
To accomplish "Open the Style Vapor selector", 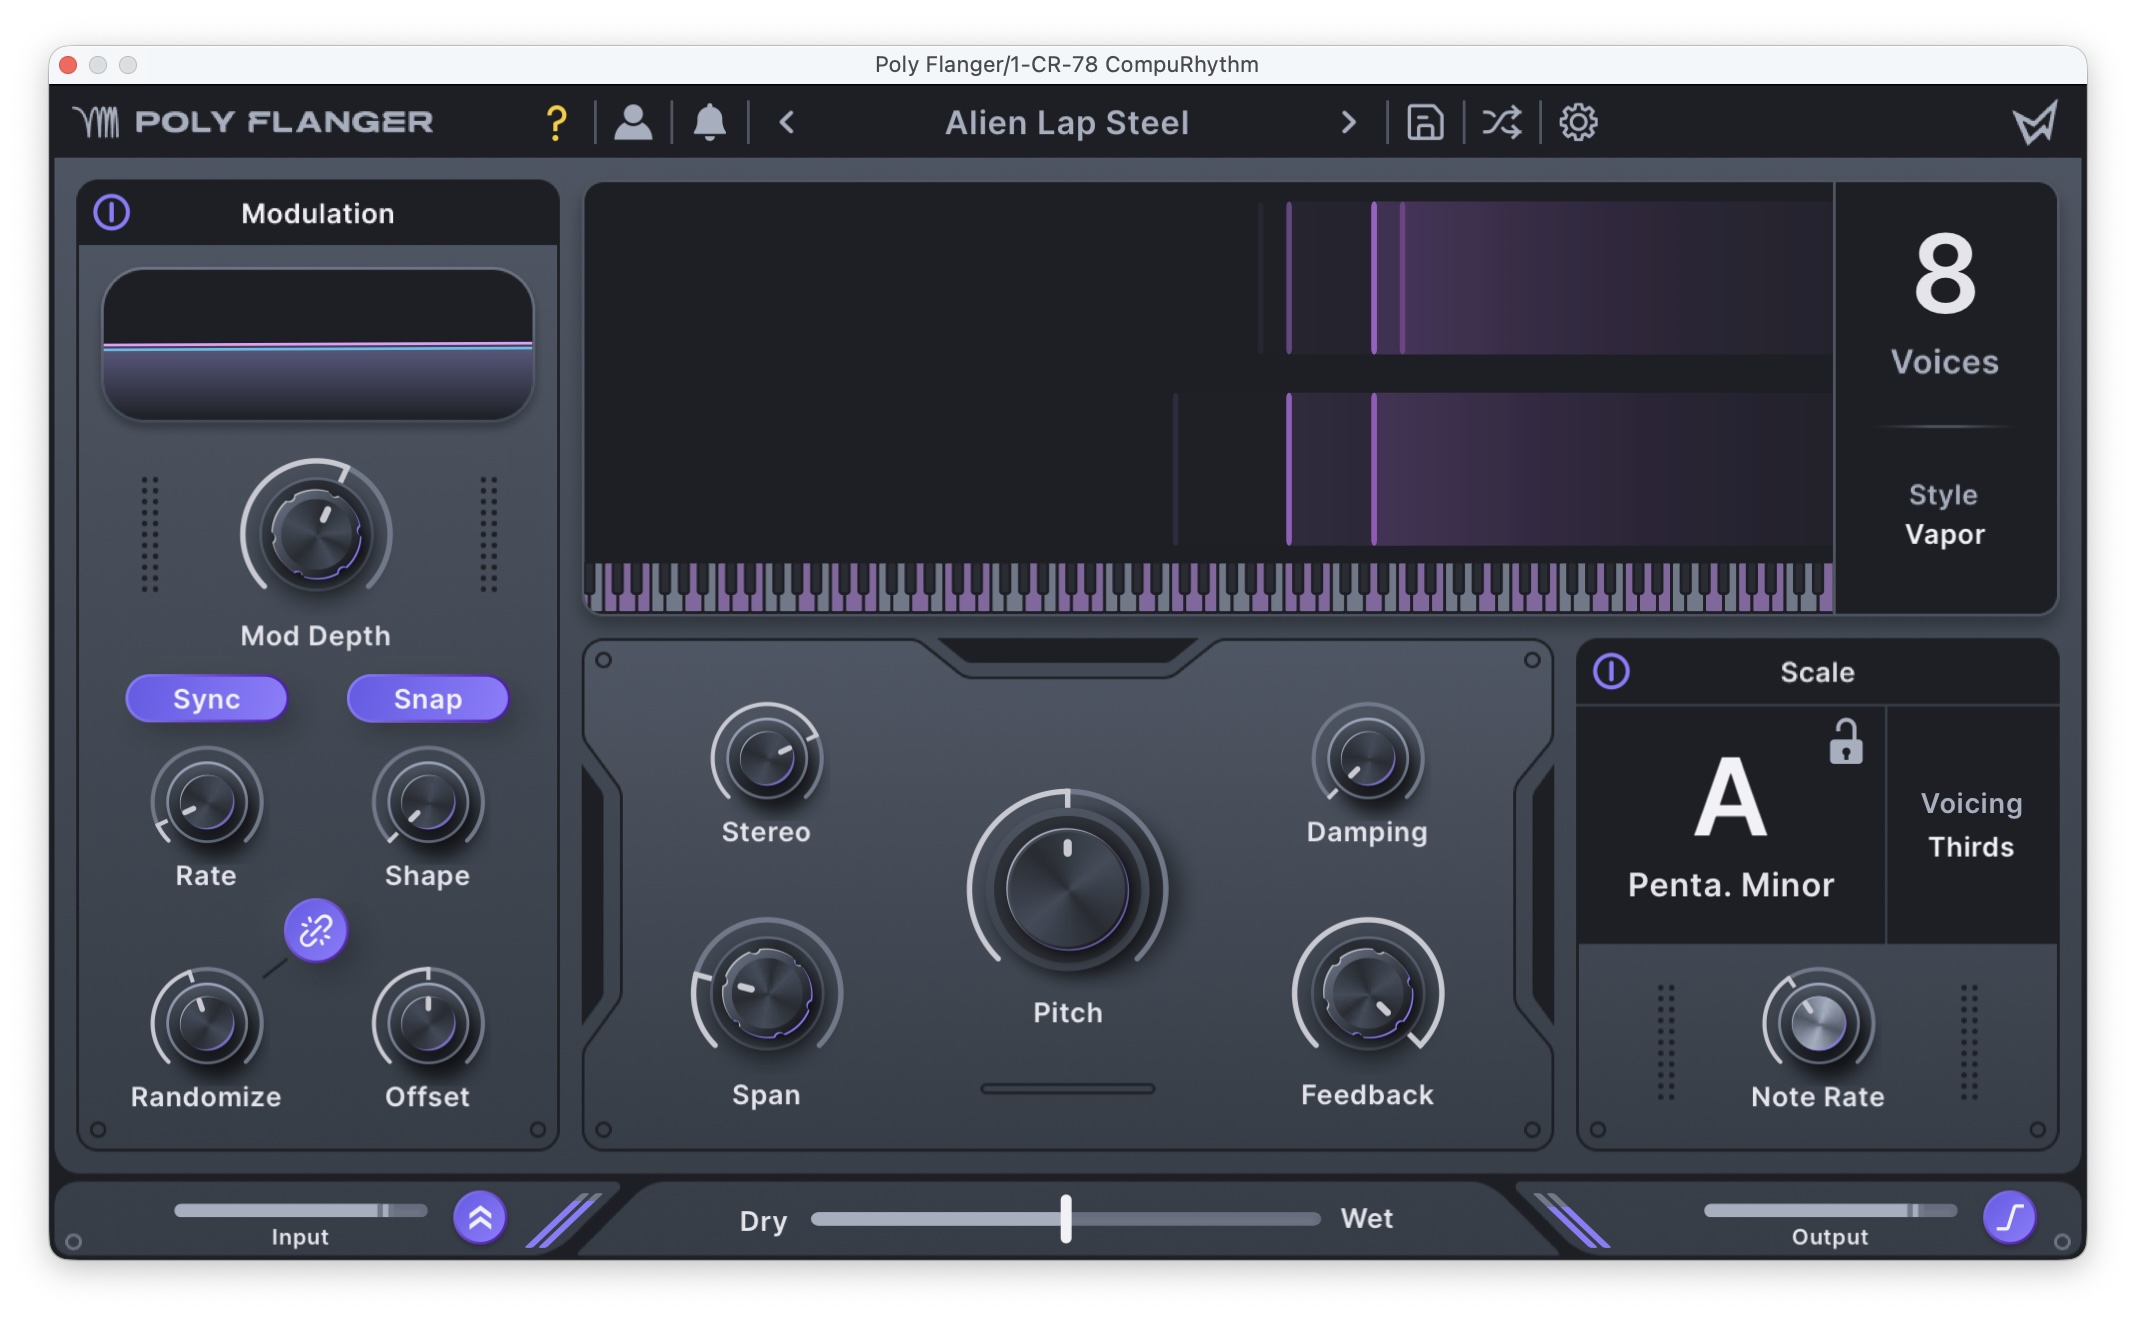I will point(1943,515).
